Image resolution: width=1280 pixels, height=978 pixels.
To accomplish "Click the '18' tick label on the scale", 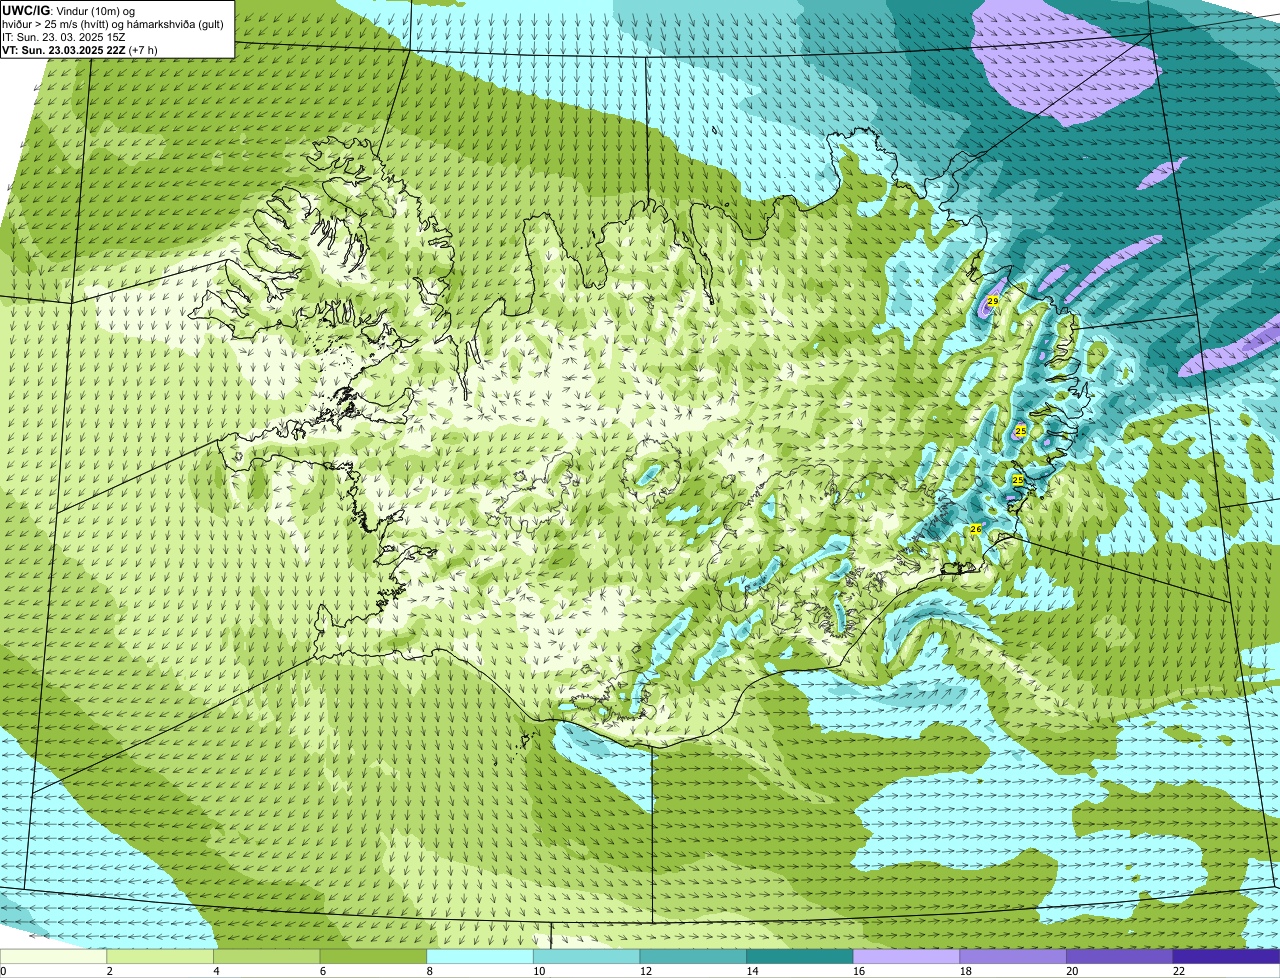I will [x=966, y=971].
